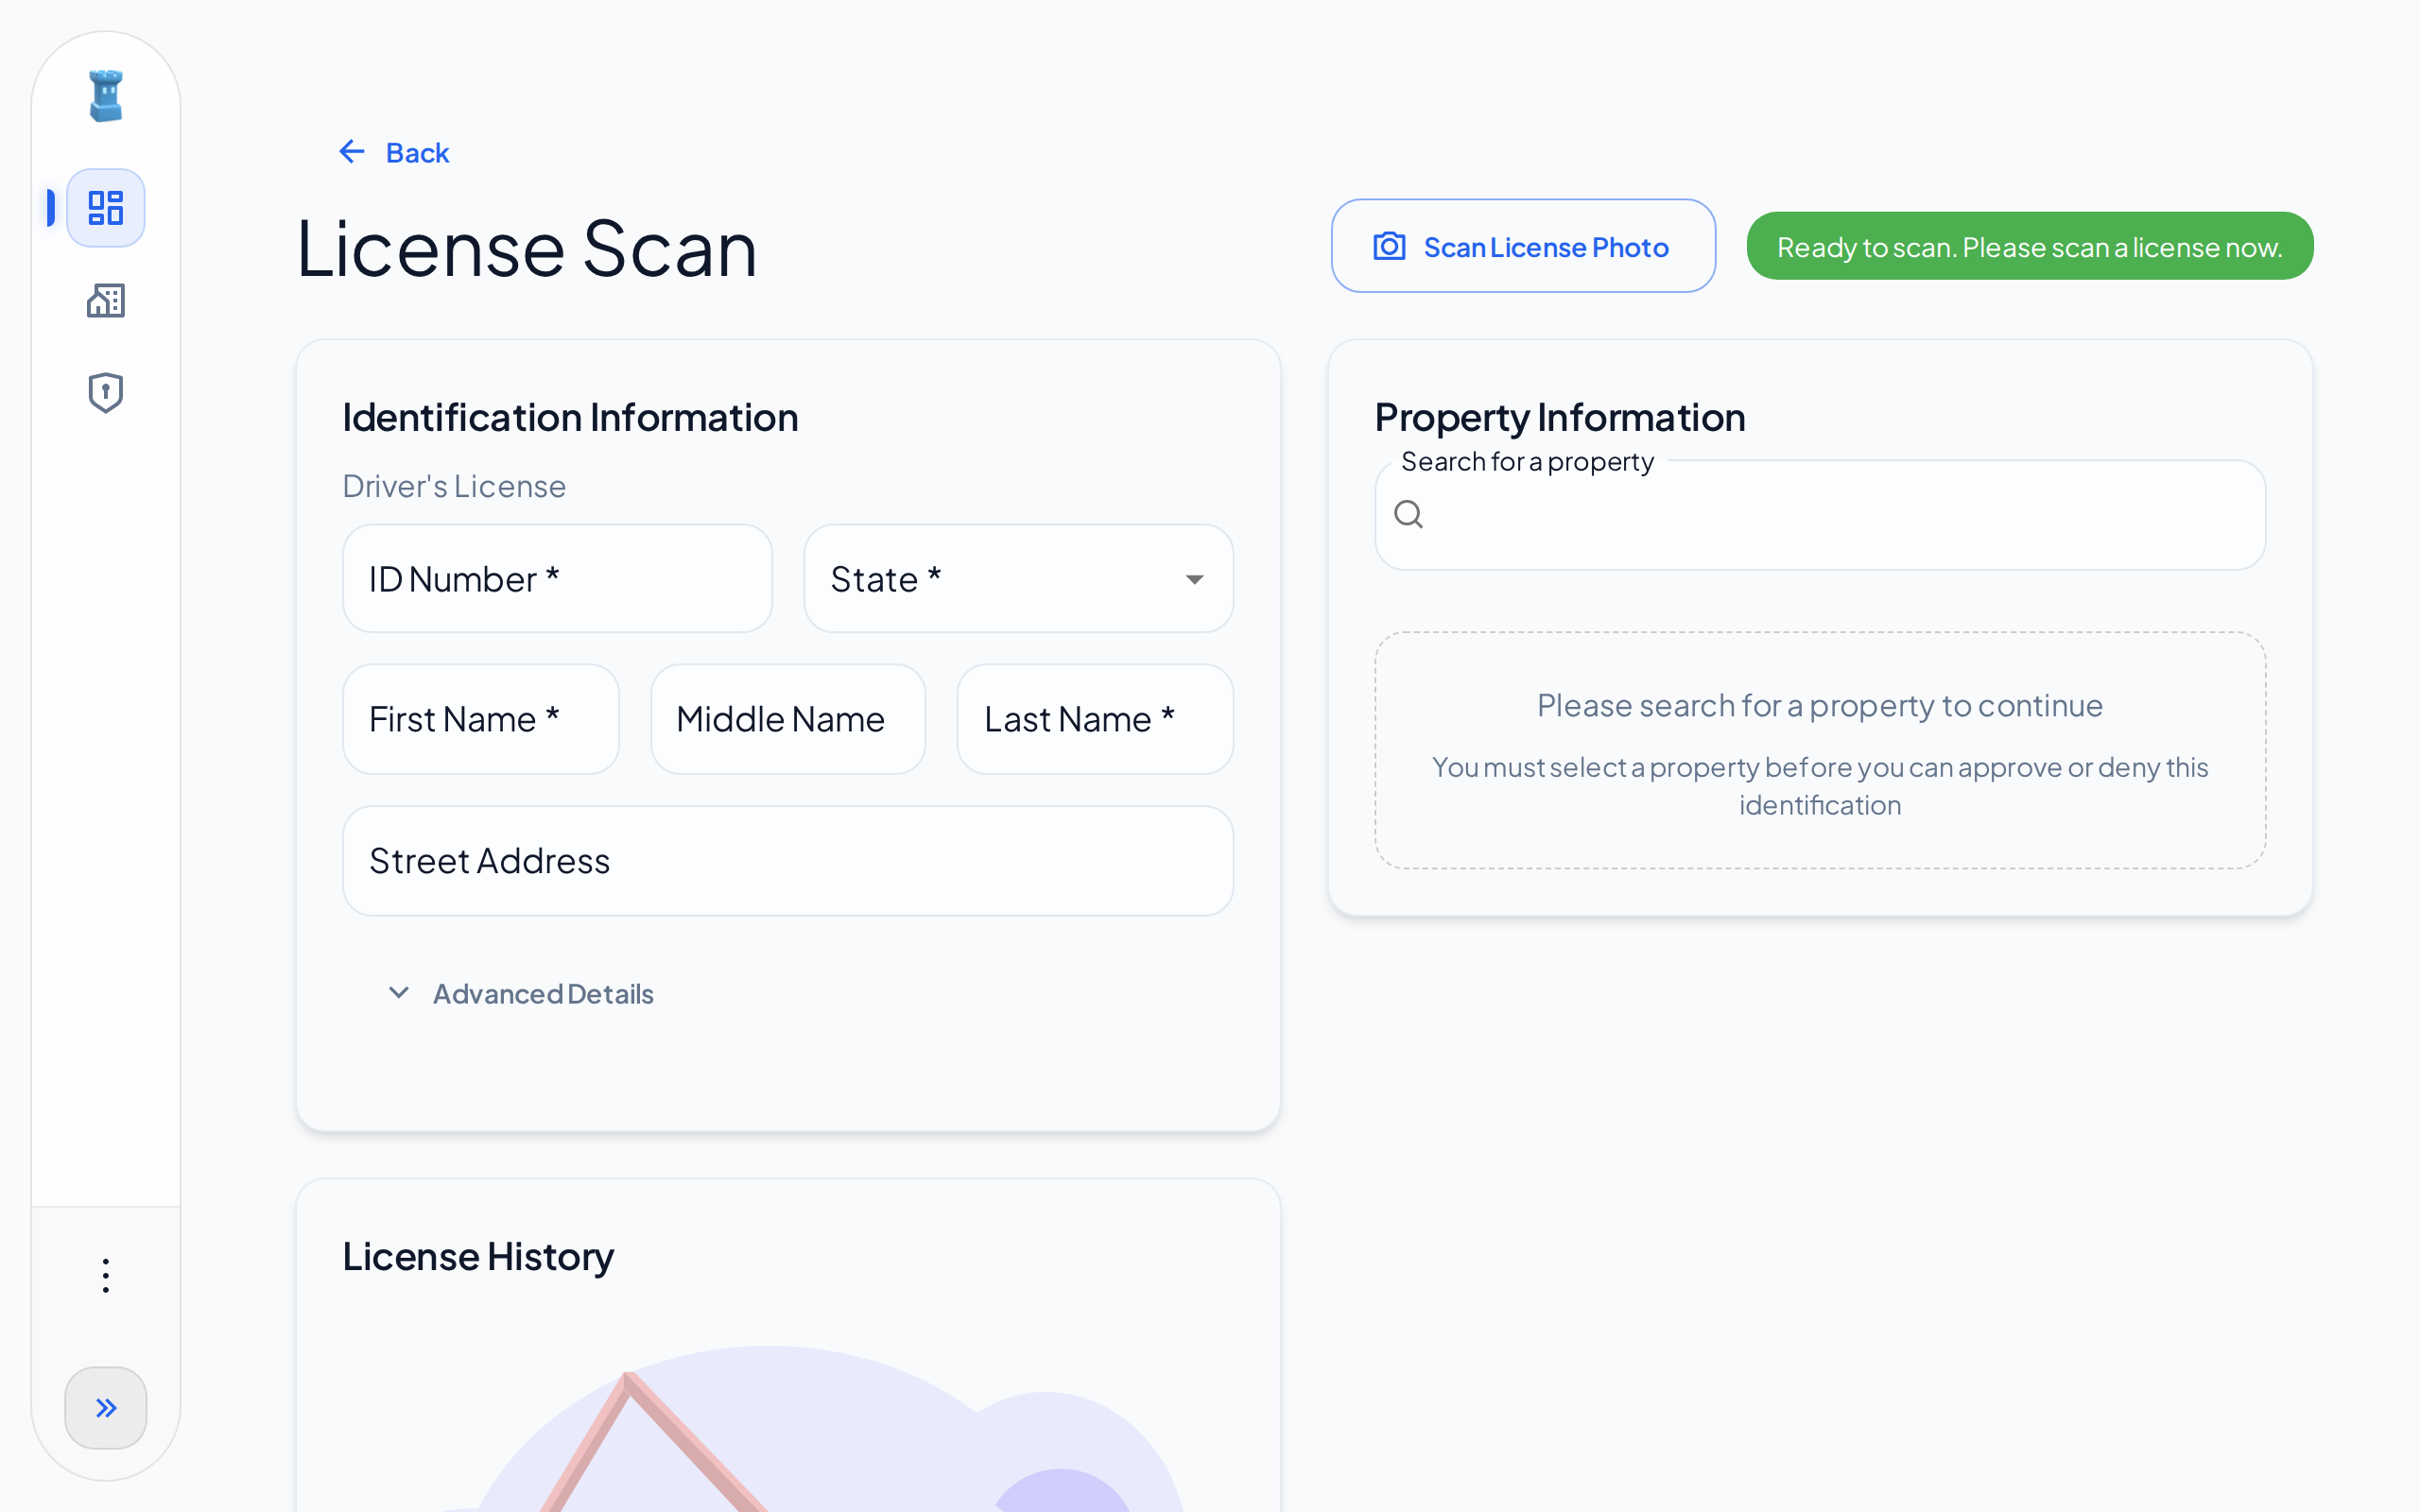Click 'Please search for a property to continue' text
2420x1512 pixels.
pos(1820,705)
